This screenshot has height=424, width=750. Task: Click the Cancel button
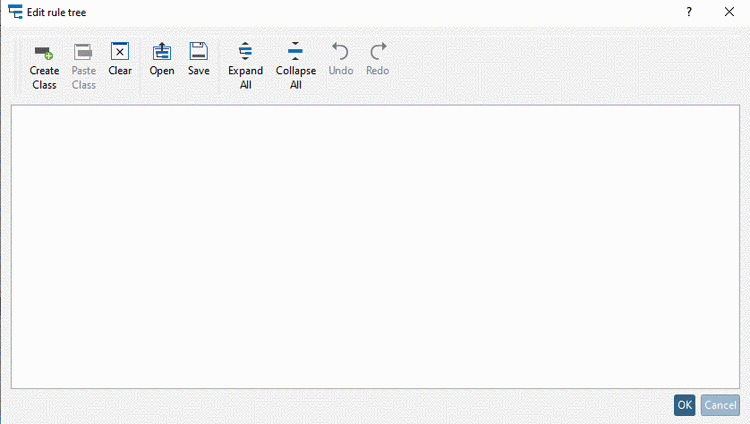[x=720, y=405]
